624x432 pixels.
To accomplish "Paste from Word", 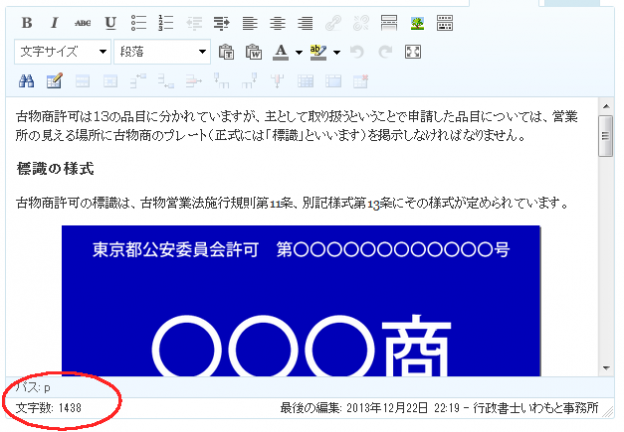I will (254, 52).
